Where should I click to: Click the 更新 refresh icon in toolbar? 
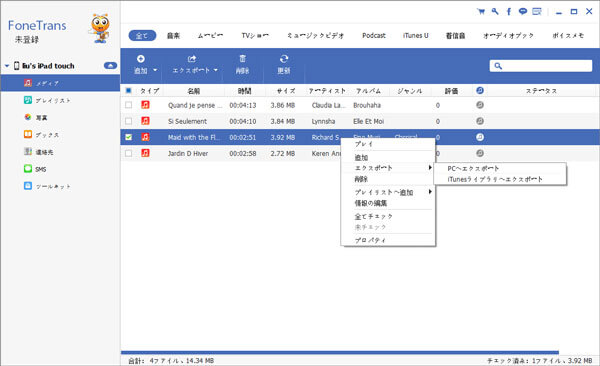click(x=284, y=59)
